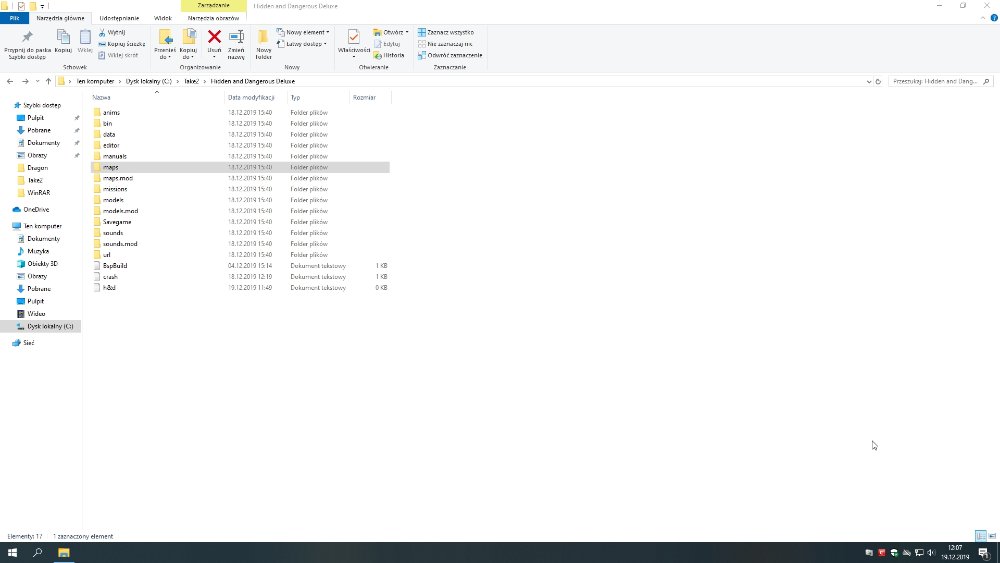Open the Przenieś do dropdown
The image size is (1000, 563).
coord(165,50)
